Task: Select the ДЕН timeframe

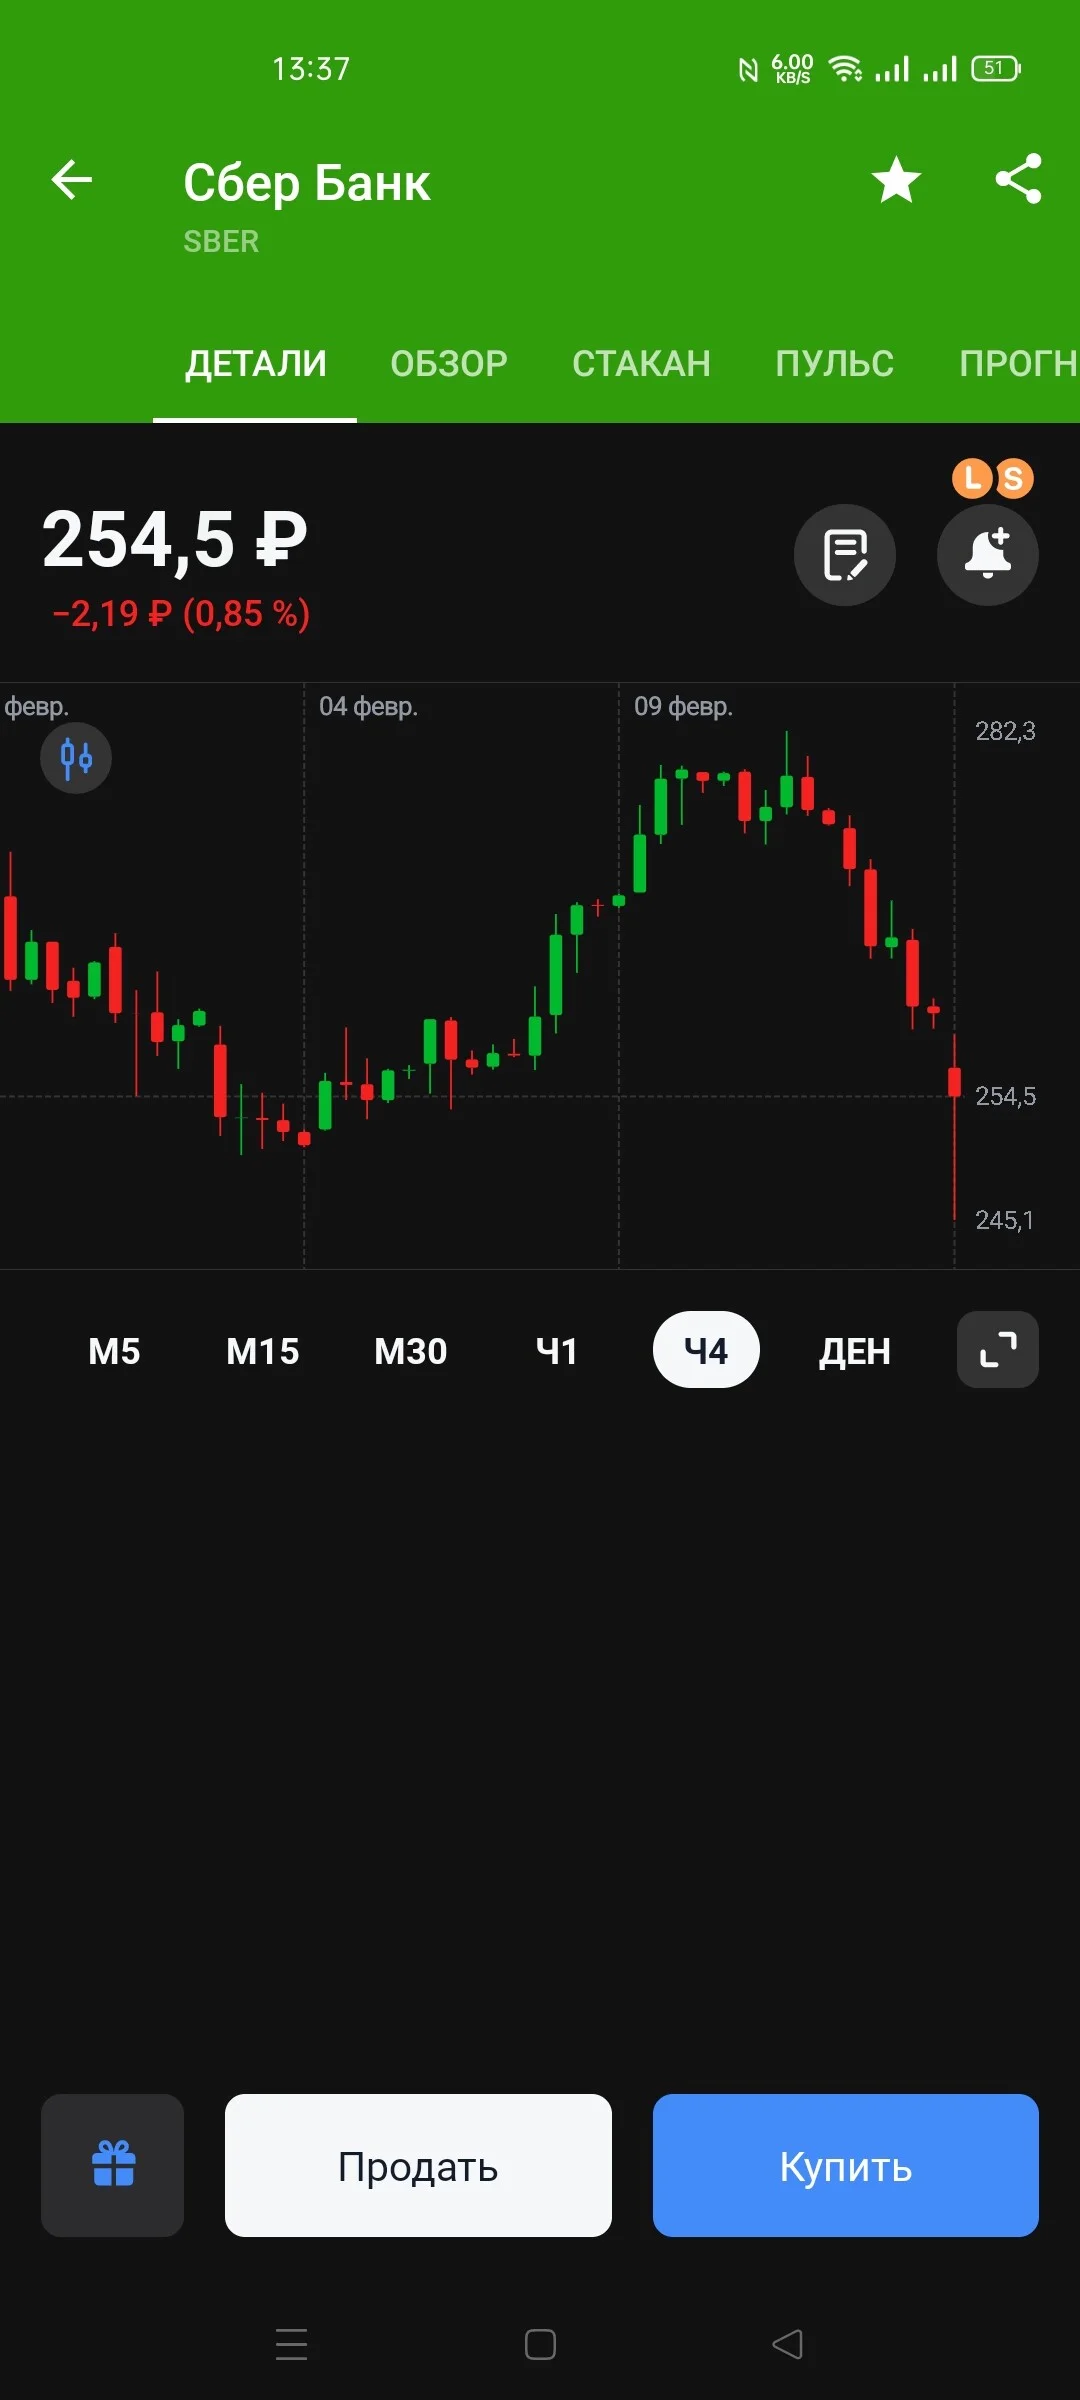Action: (x=855, y=1351)
